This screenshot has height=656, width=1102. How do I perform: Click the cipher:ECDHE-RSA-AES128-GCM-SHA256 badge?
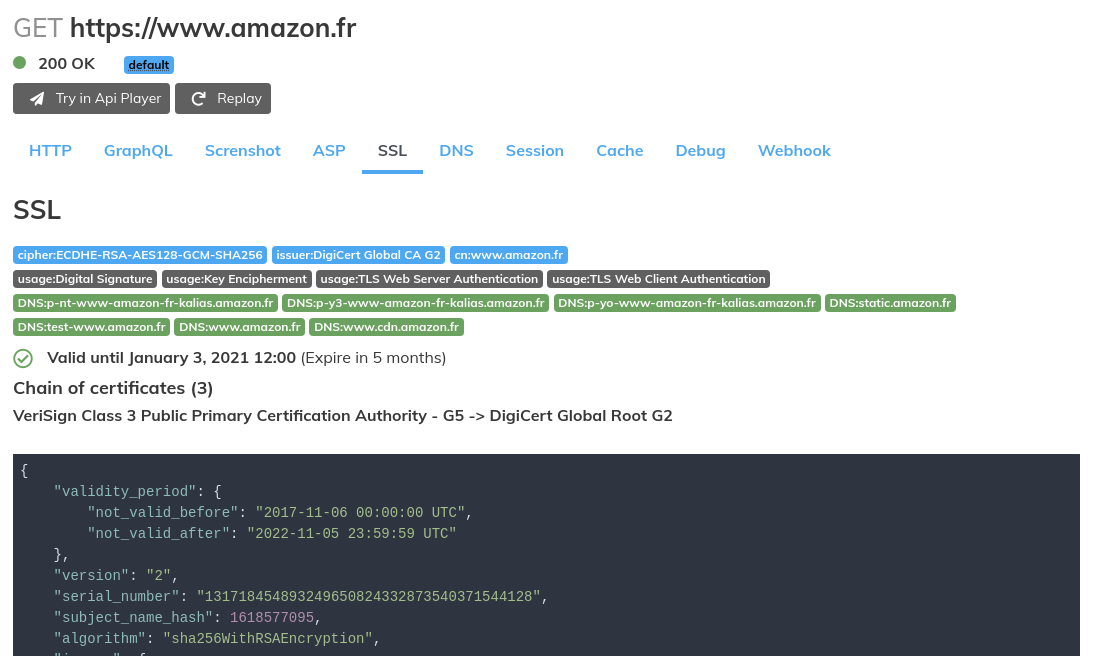(140, 255)
